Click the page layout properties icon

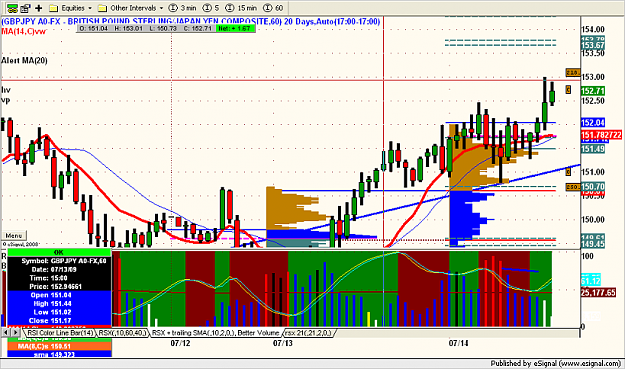[26, 8]
